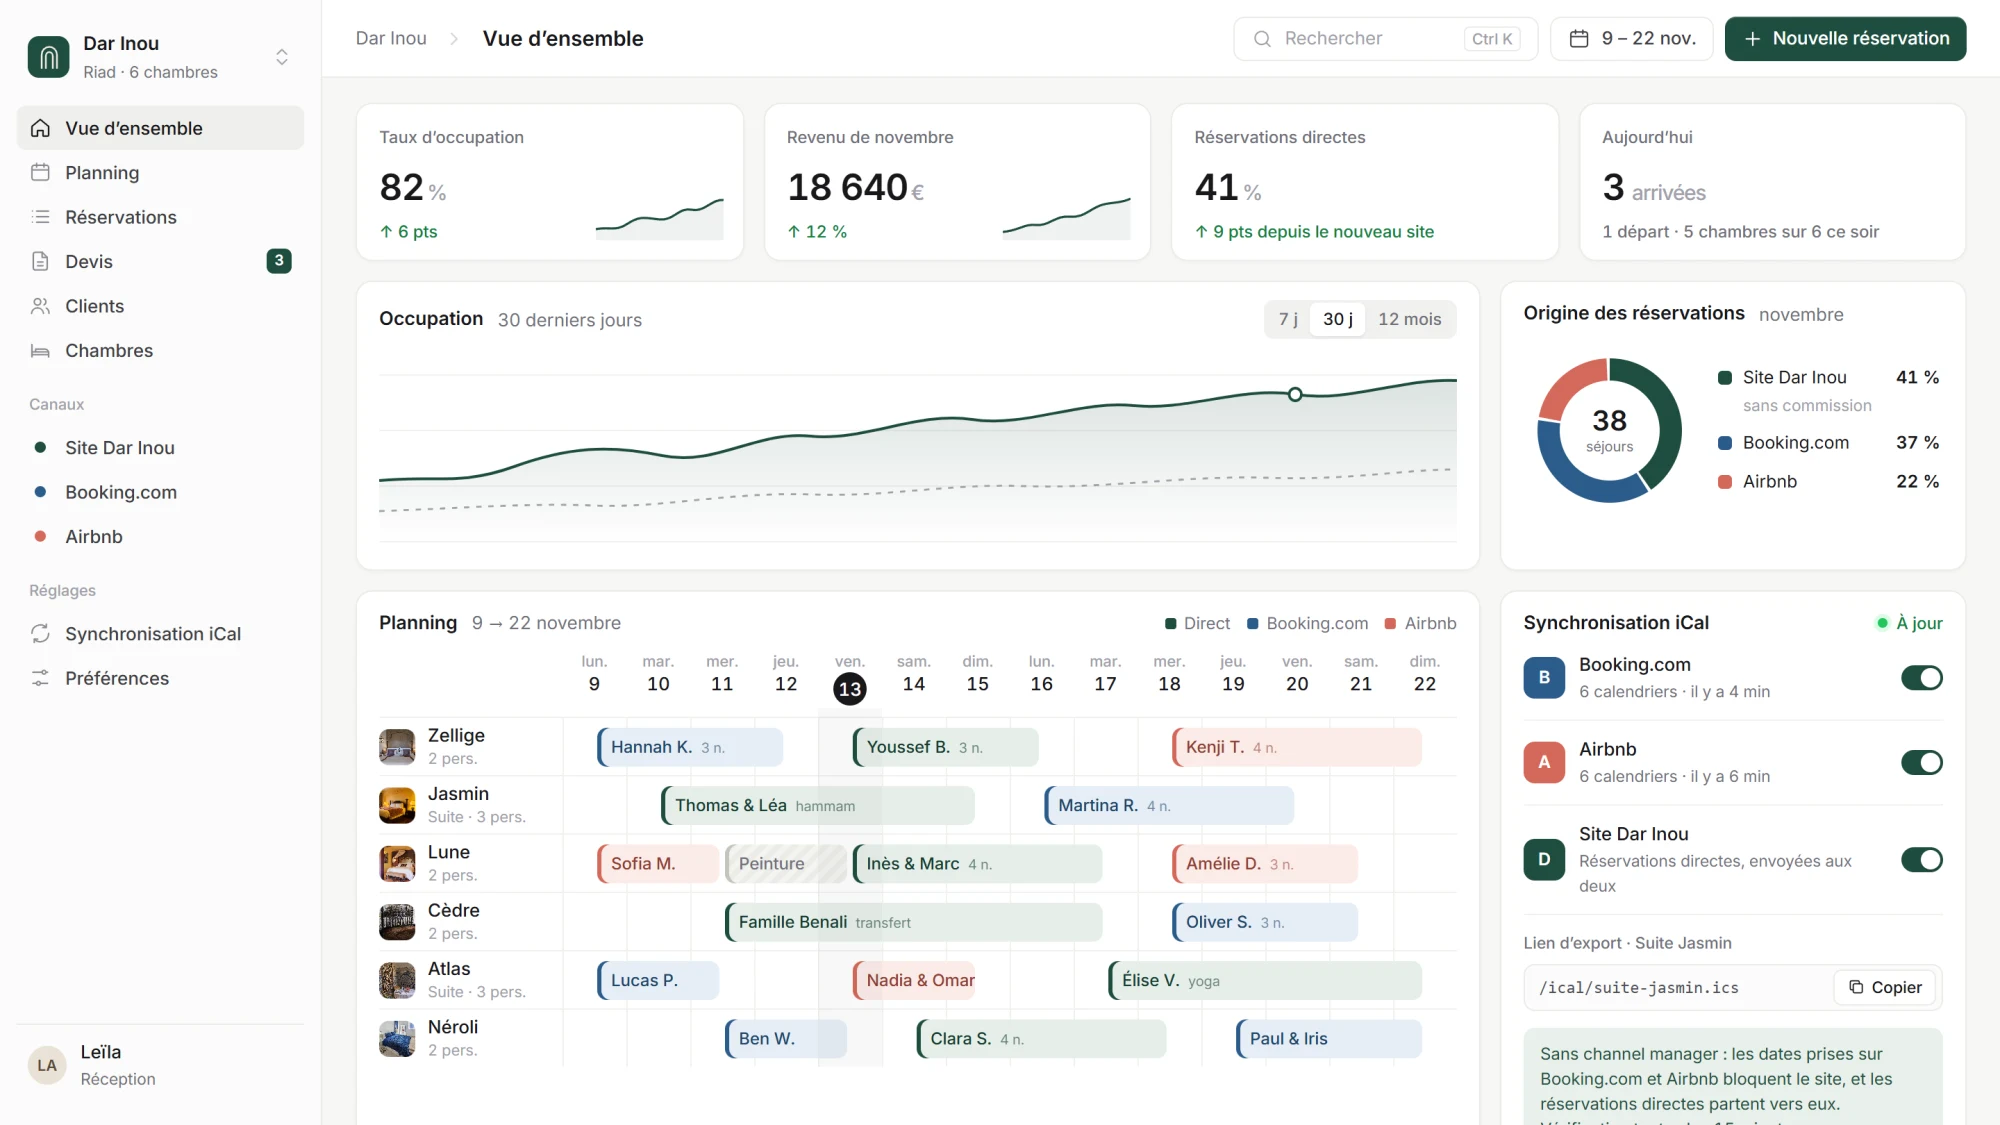Click the Synchronisation iCal sync icon

(x=40, y=634)
